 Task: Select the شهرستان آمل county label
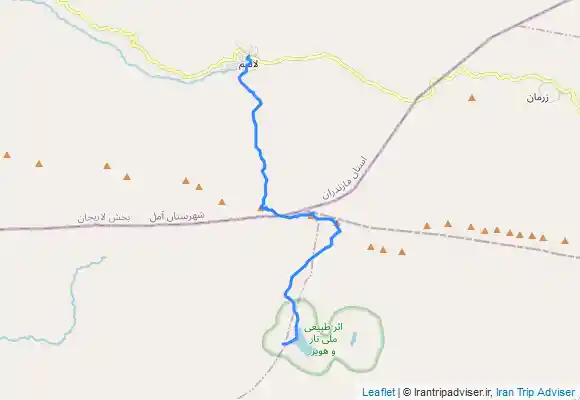tap(177, 216)
